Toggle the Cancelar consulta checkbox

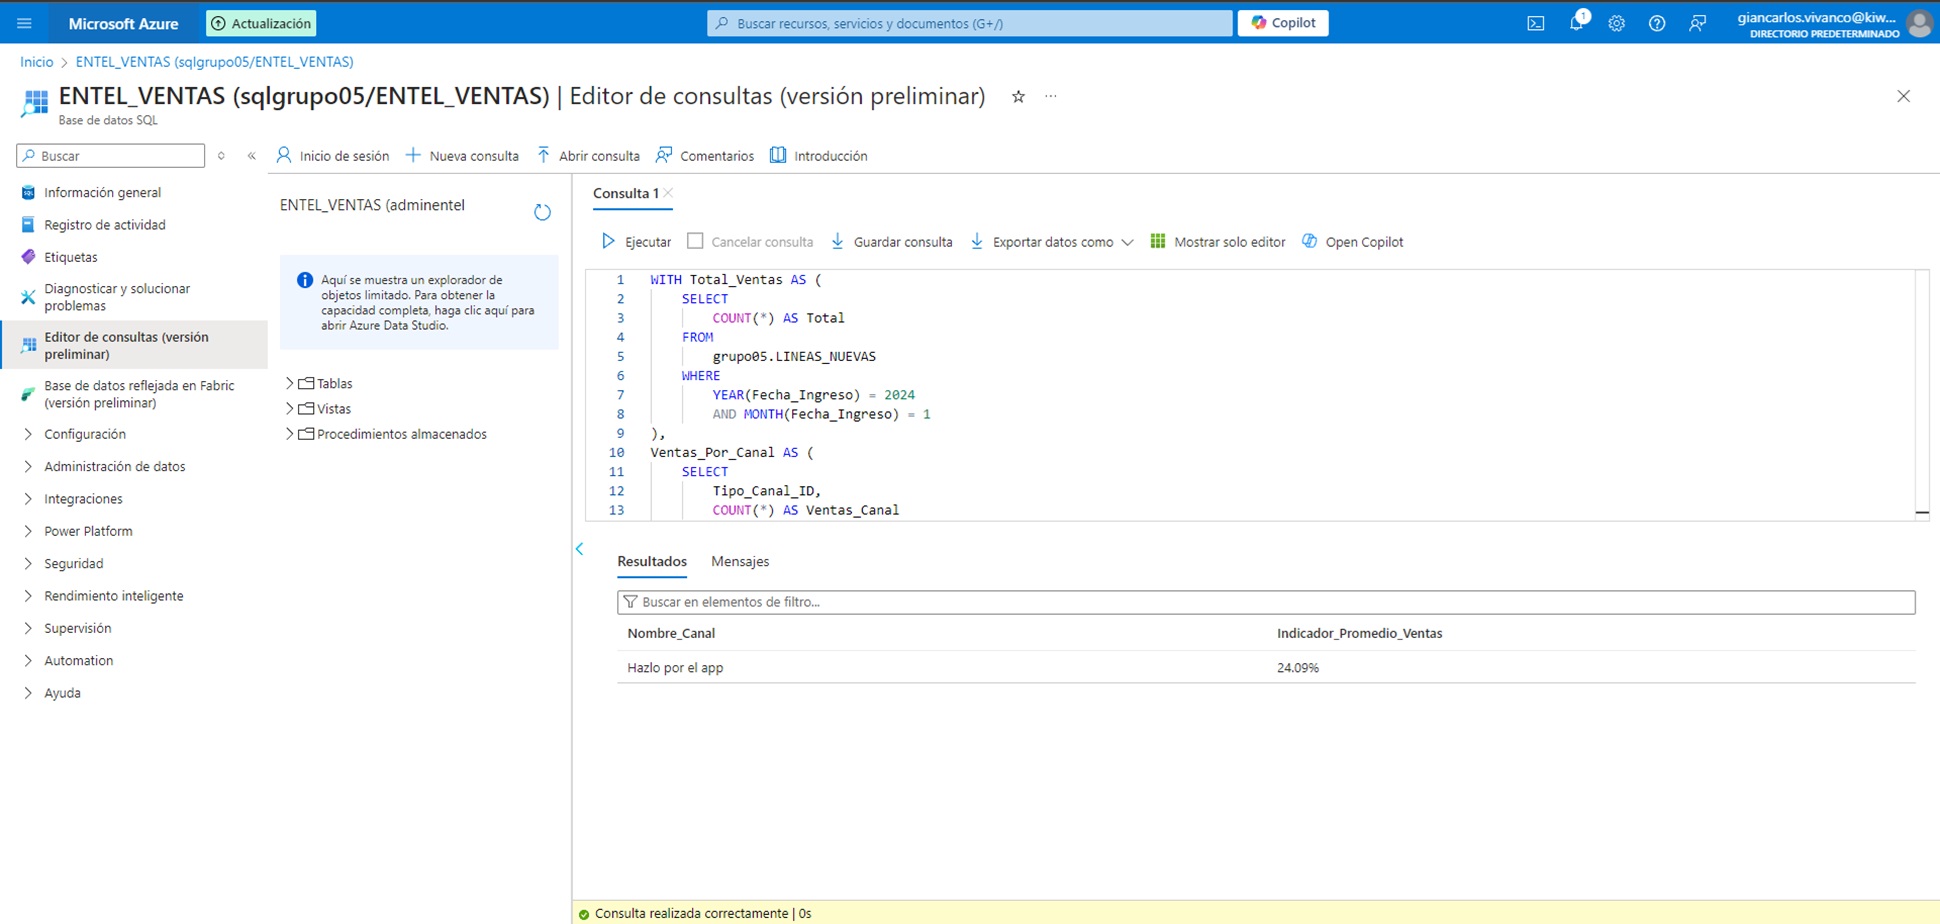[695, 241]
